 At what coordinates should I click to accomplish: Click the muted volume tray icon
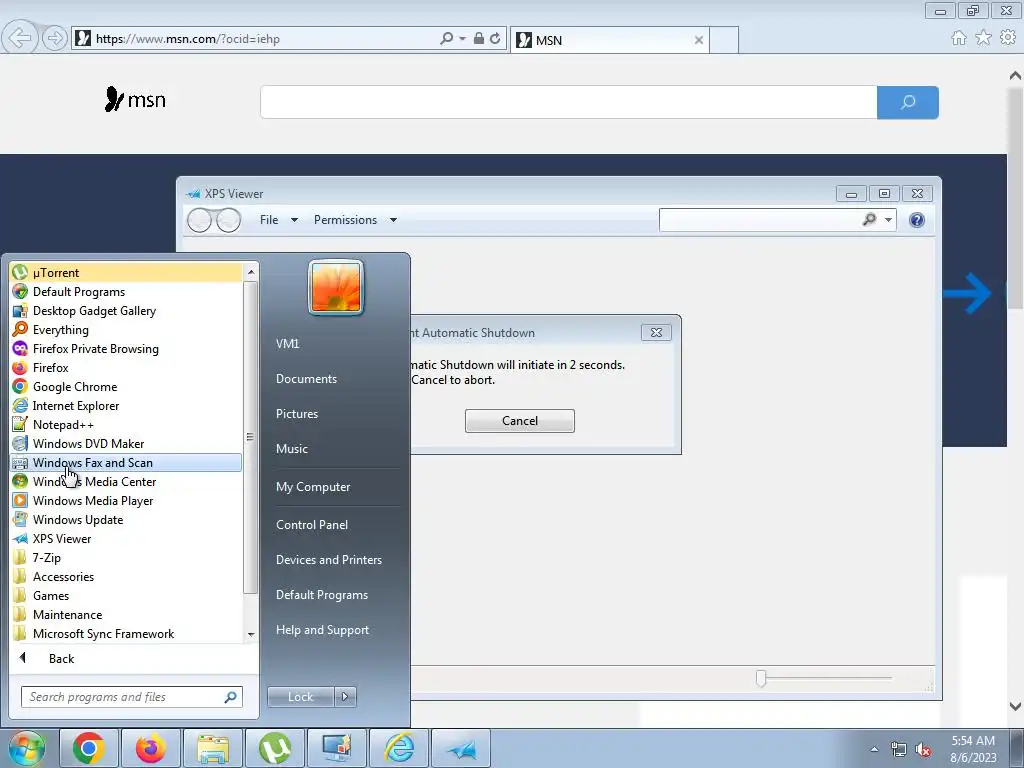[x=923, y=749]
